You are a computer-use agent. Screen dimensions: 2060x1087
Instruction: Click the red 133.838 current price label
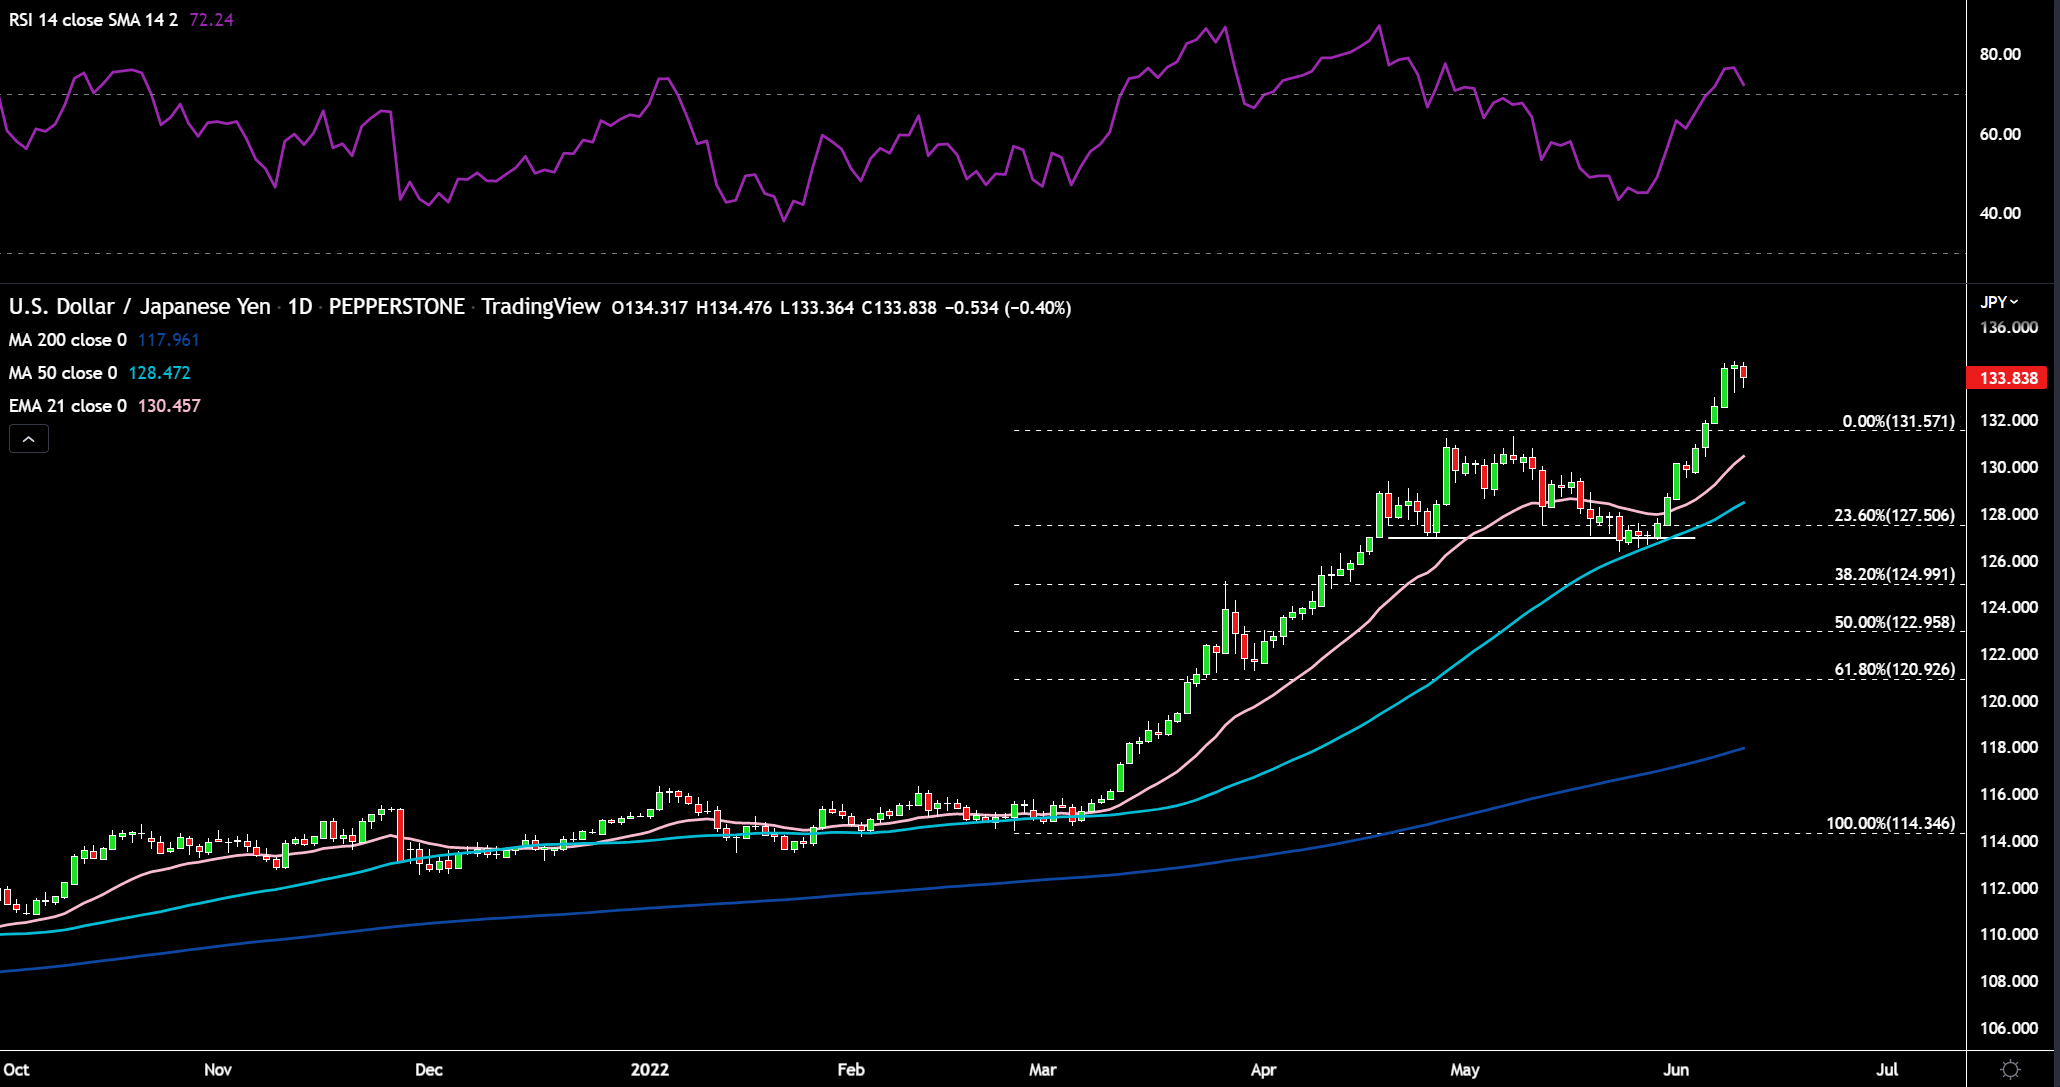2008,378
